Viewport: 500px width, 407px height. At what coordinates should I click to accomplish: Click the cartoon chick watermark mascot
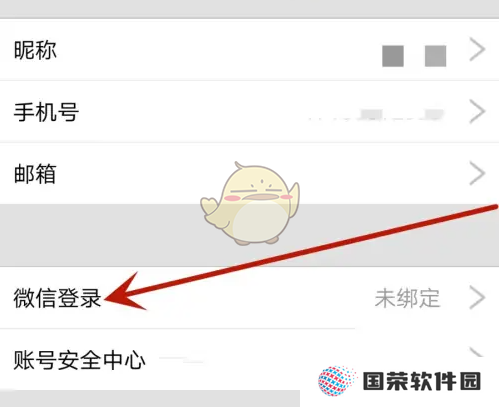click(250, 204)
